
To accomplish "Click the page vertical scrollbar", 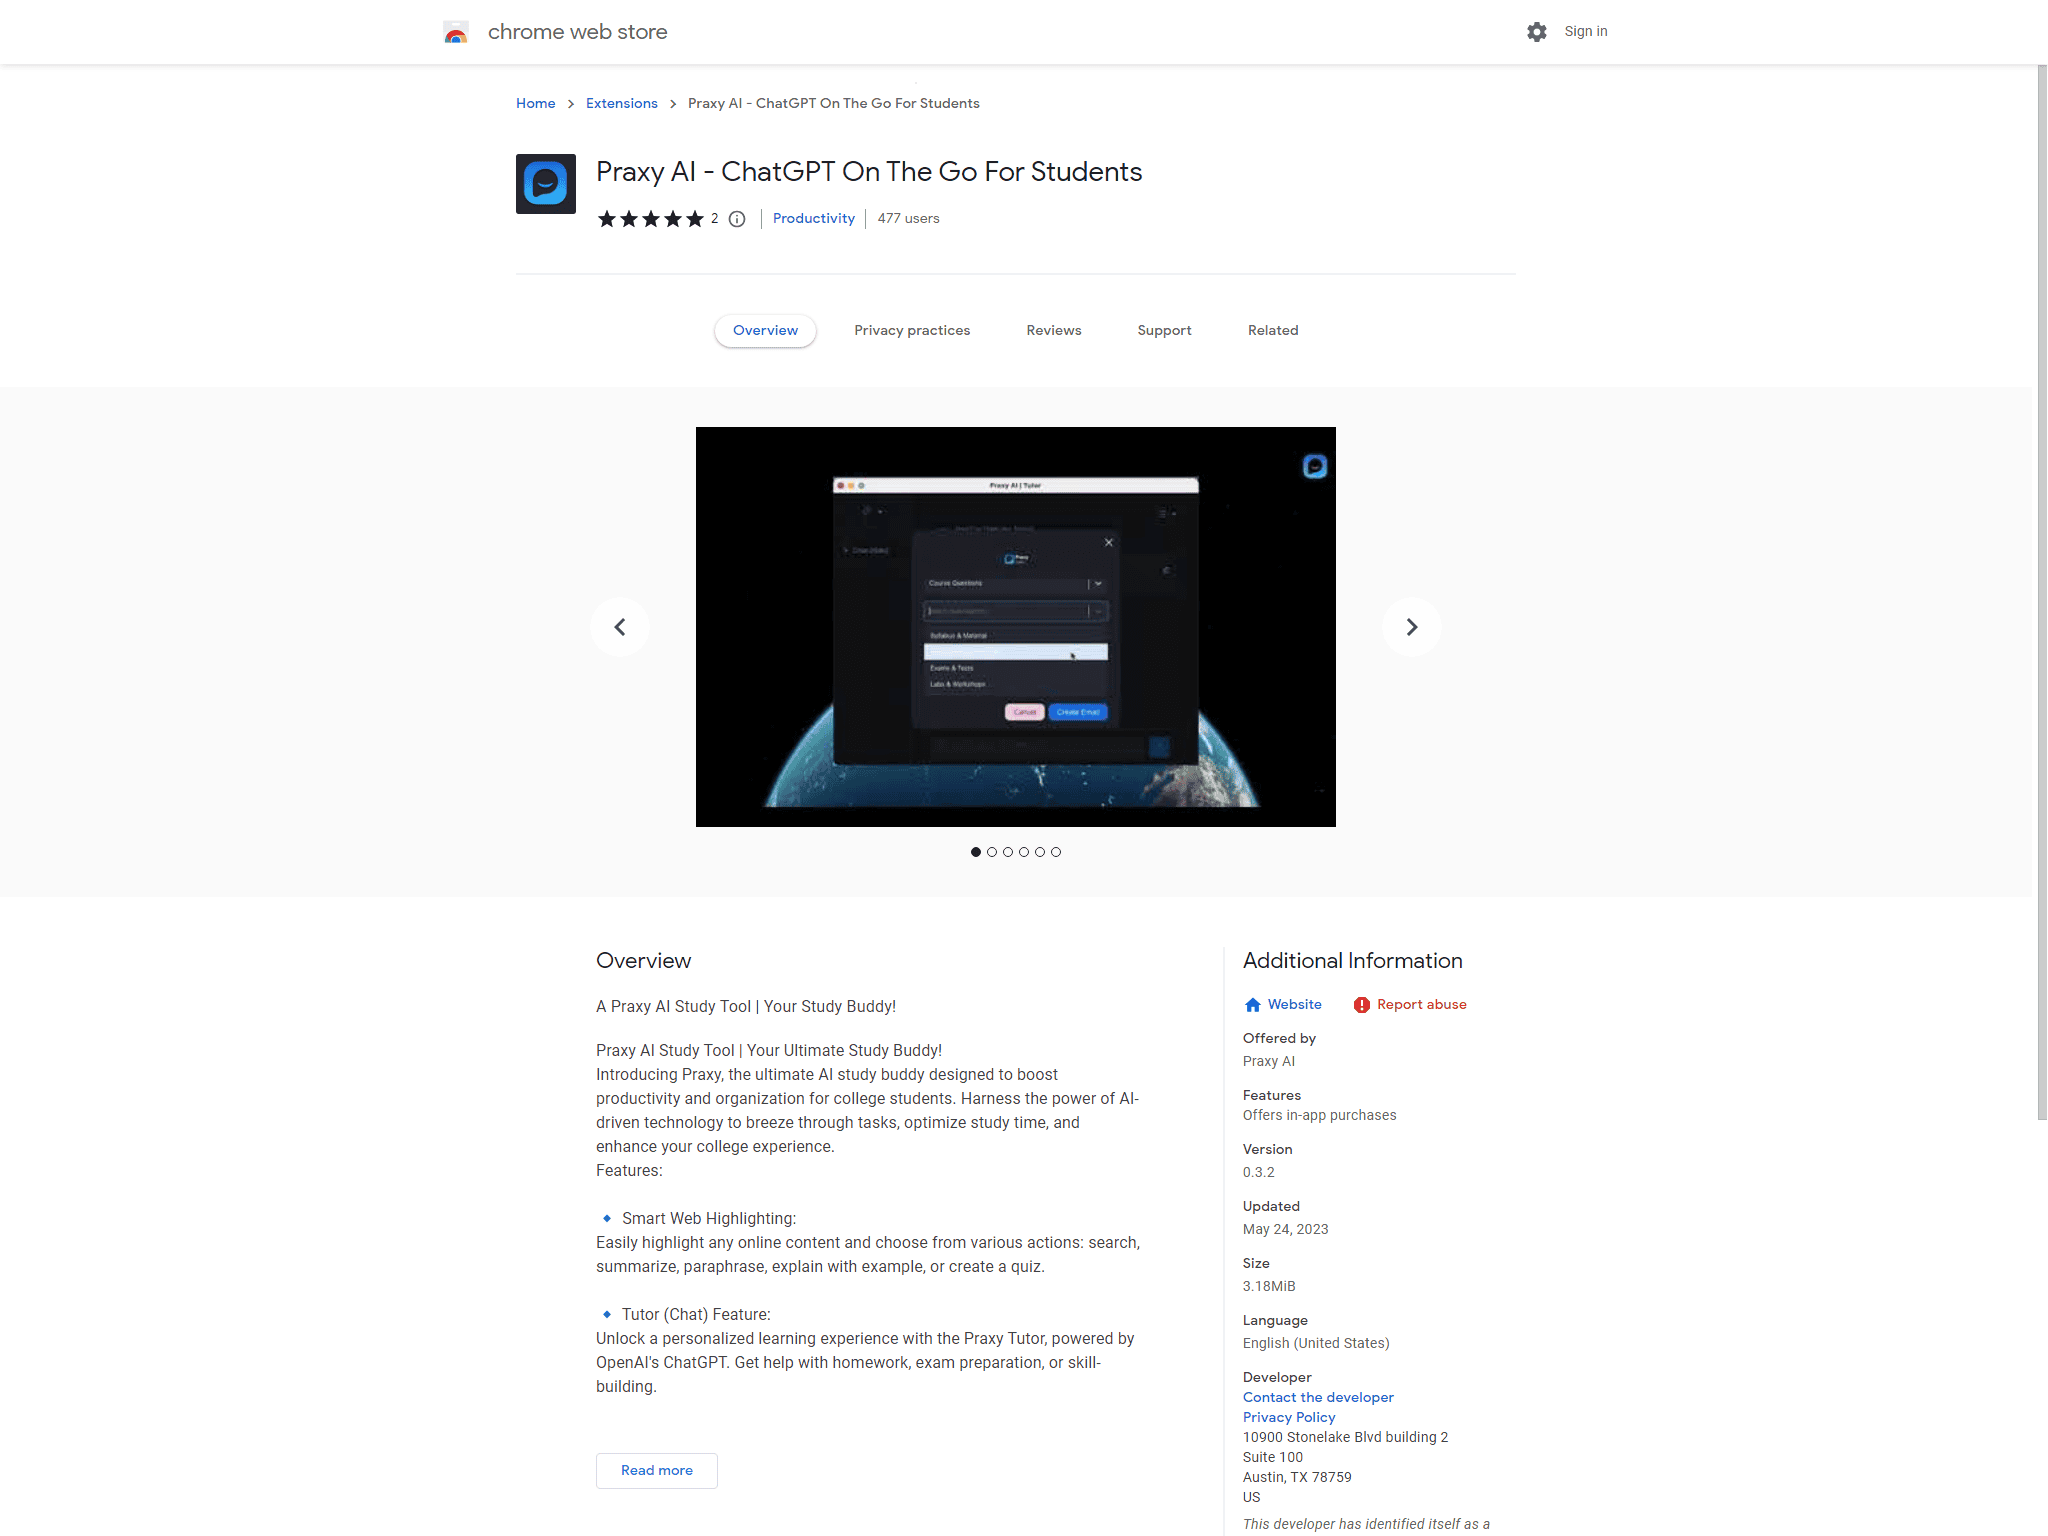I will pyautogui.click(x=2042, y=592).
